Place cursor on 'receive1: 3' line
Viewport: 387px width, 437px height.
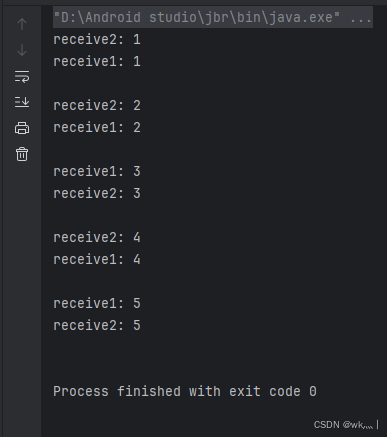pos(97,172)
